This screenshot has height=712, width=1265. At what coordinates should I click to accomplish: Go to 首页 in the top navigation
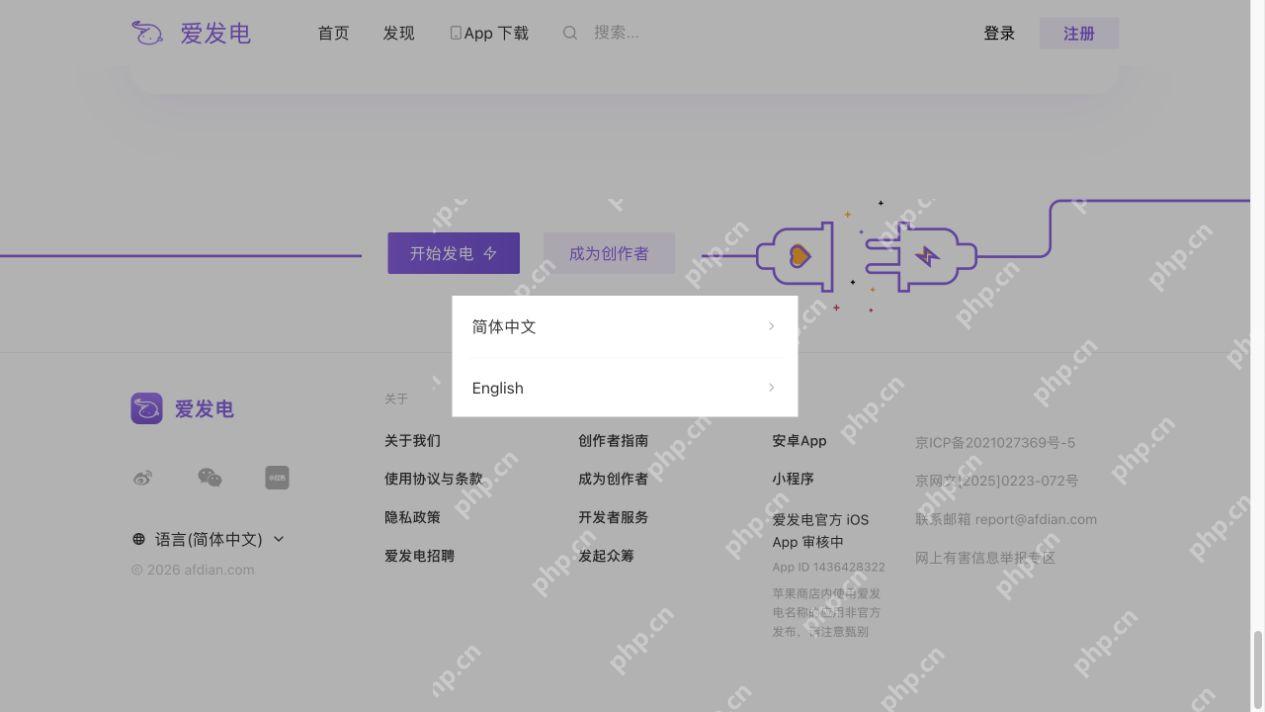[x=334, y=33]
